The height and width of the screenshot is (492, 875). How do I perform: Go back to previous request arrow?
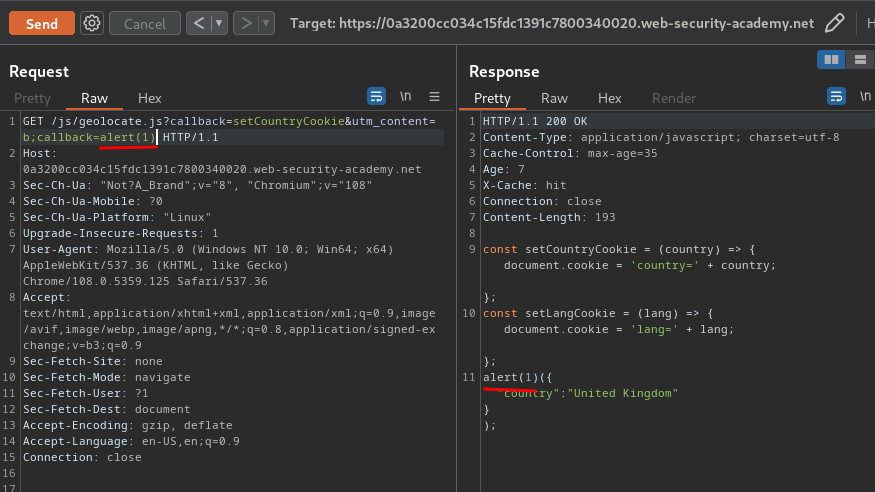[199, 23]
